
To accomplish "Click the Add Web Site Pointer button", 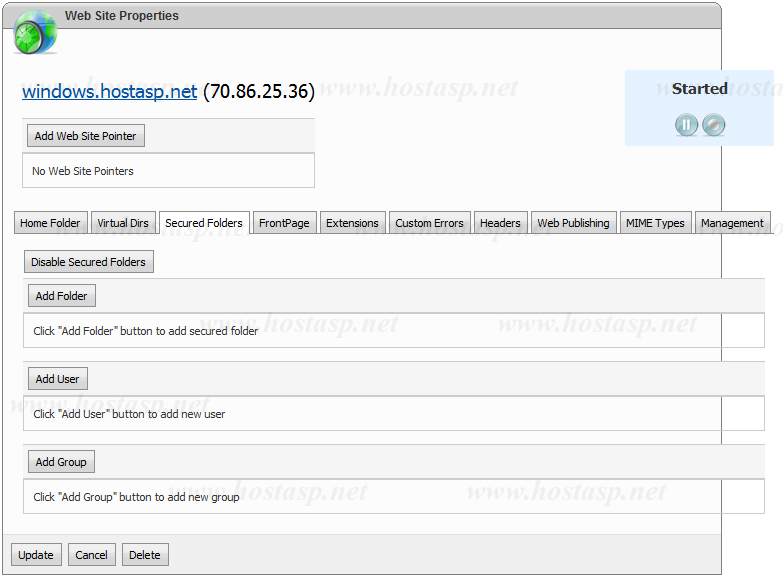I will pyautogui.click(x=85, y=136).
